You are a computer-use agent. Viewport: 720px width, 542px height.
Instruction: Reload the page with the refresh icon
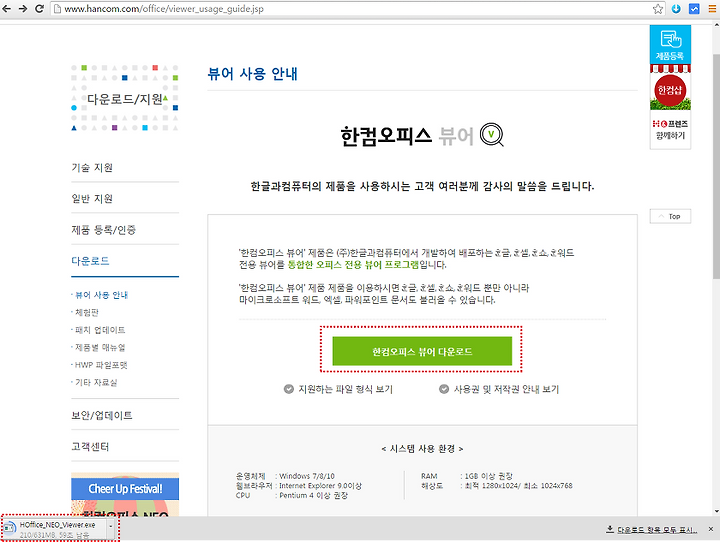(x=39, y=9)
